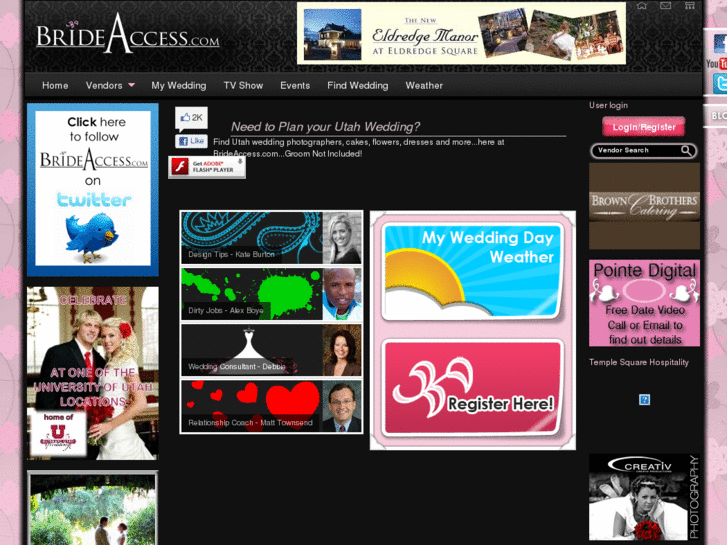Open Wedding Consultant - Debbie video tile
Viewport: 727px width, 545px height.
coord(271,350)
